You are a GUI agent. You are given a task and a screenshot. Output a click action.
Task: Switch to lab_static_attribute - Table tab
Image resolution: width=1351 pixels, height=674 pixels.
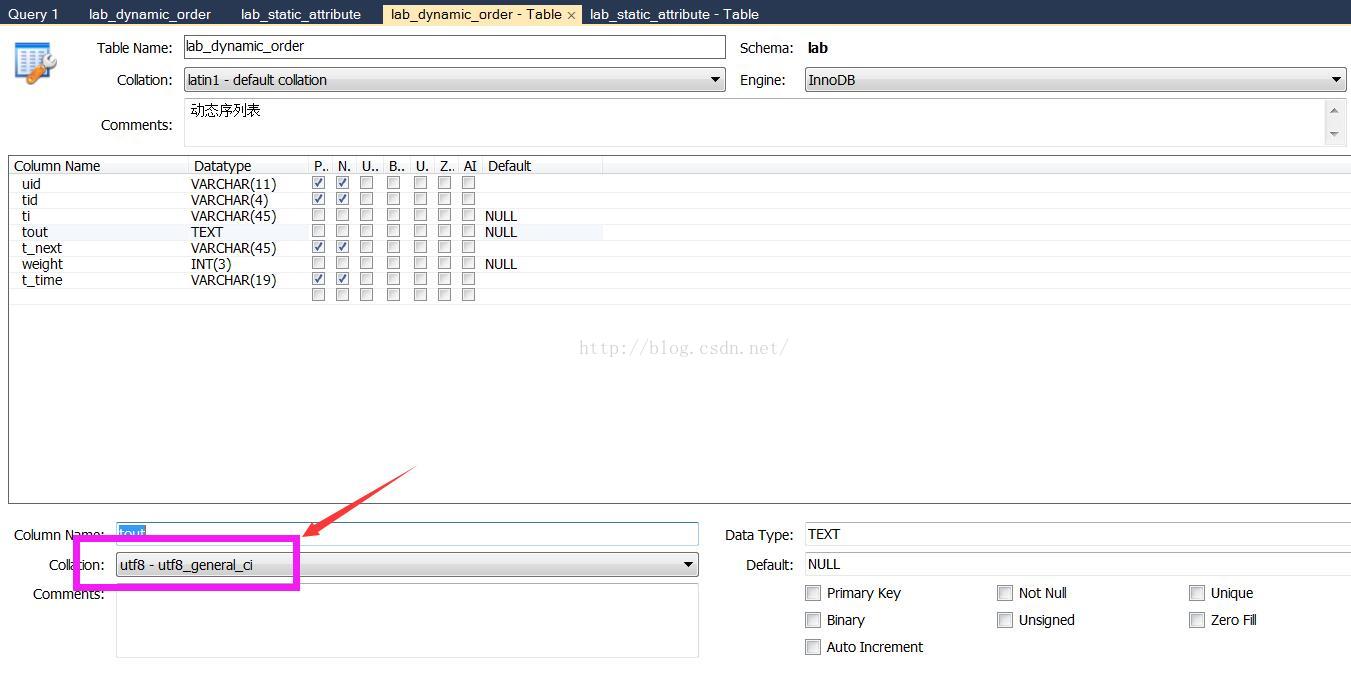pos(674,14)
